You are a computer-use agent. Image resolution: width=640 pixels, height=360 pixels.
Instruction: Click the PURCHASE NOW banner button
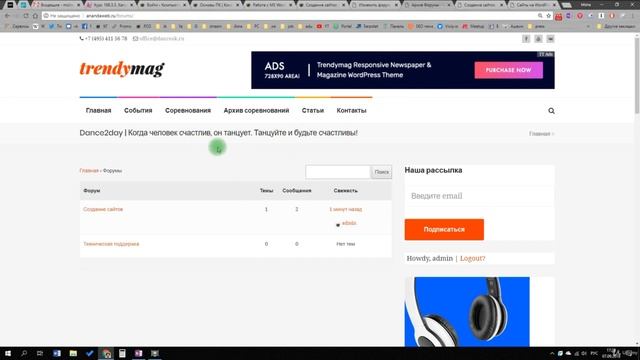(x=509, y=70)
